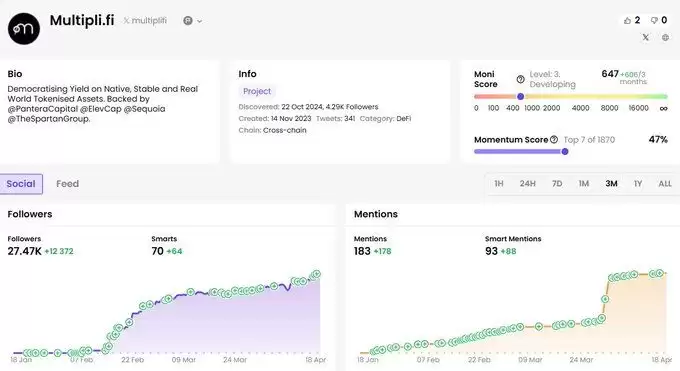Switch to the Feed tab
The width and height of the screenshot is (680, 371).
[68, 184]
